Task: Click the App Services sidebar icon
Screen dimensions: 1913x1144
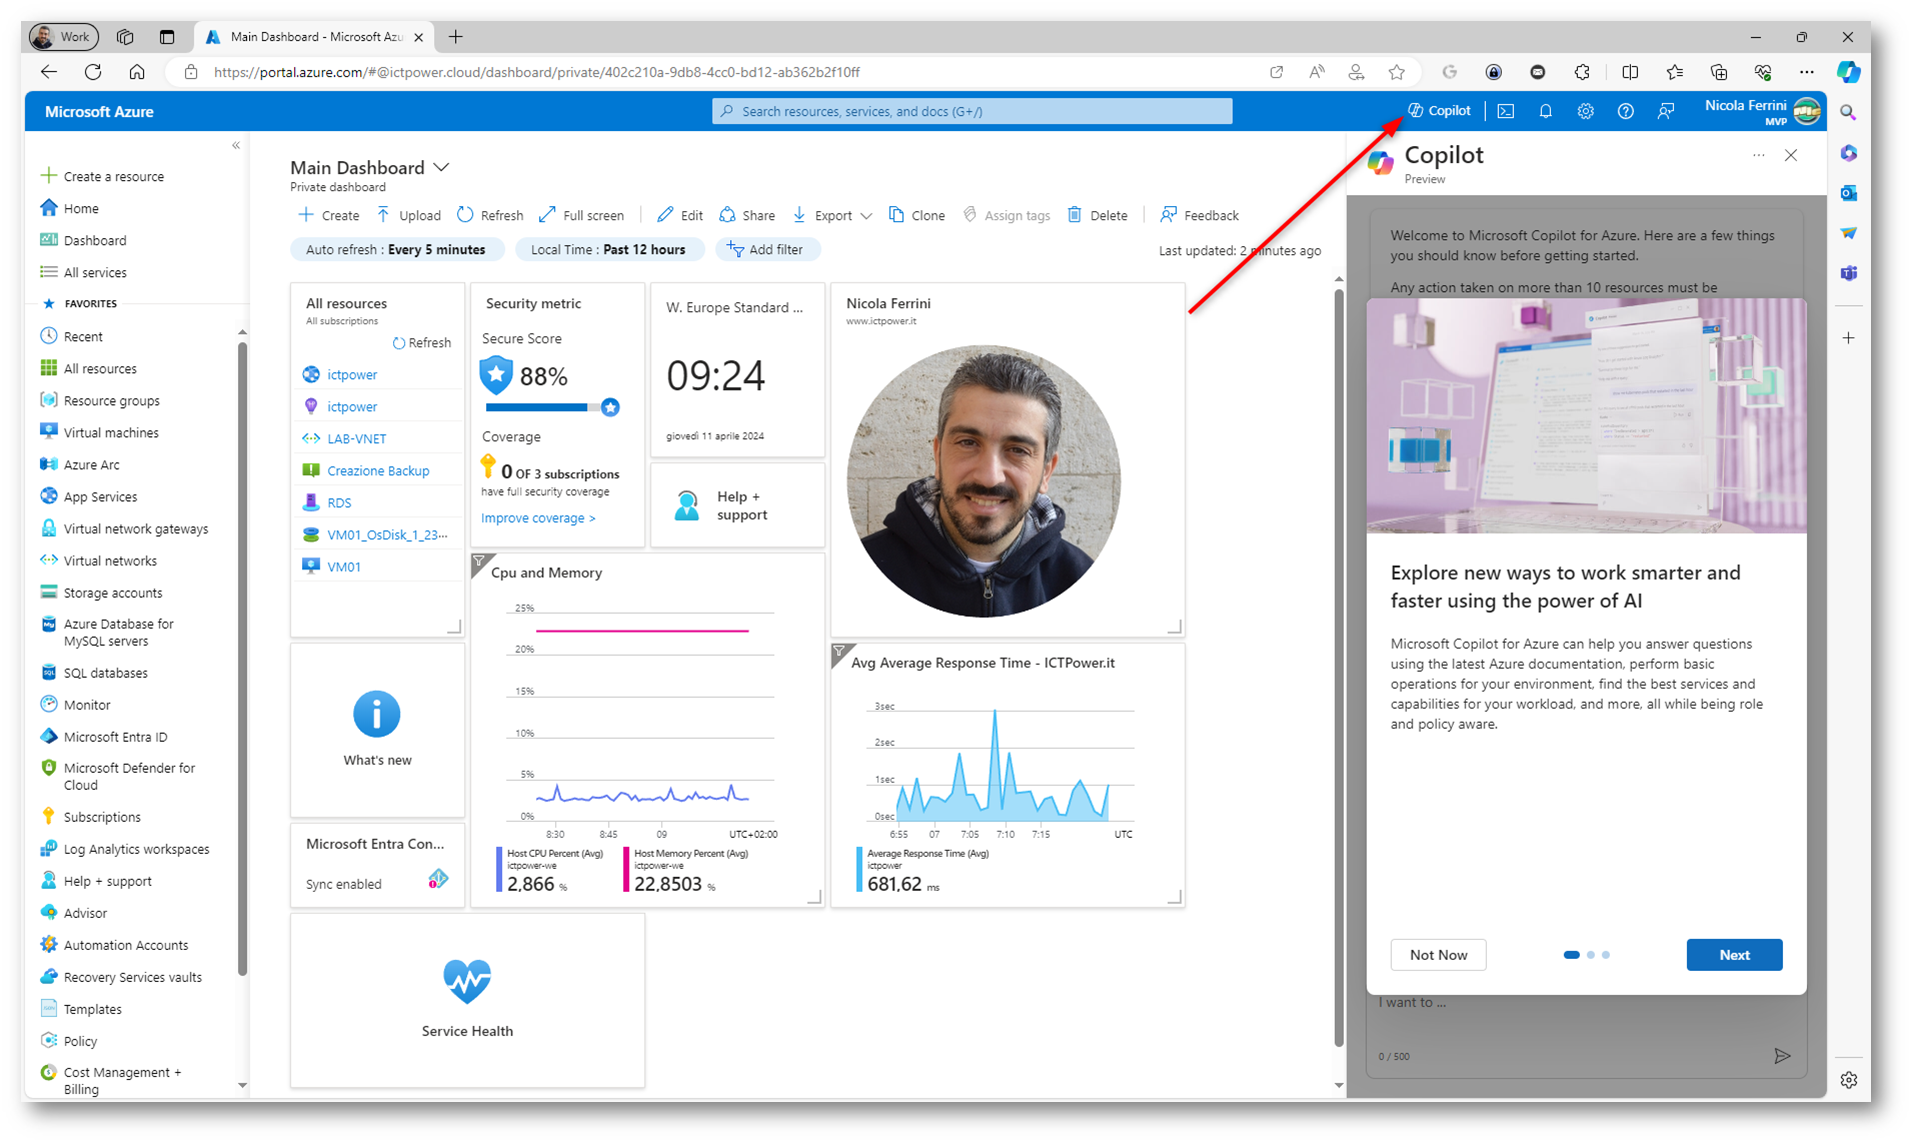Action: pyautogui.click(x=48, y=496)
